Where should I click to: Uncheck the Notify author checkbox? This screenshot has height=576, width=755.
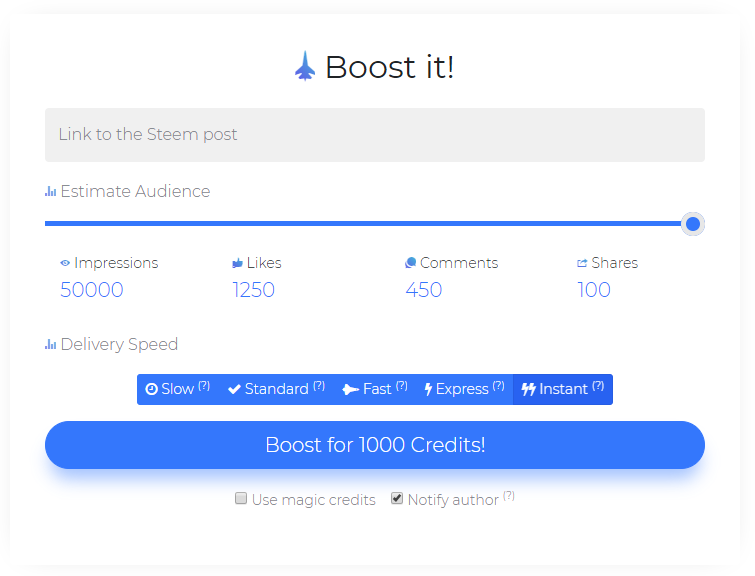pyautogui.click(x=397, y=498)
